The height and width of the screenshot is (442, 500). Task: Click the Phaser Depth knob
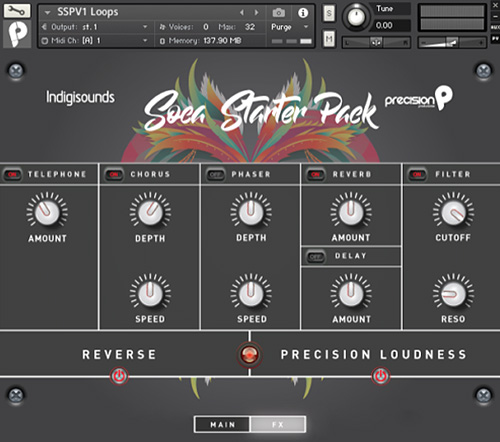click(x=251, y=212)
